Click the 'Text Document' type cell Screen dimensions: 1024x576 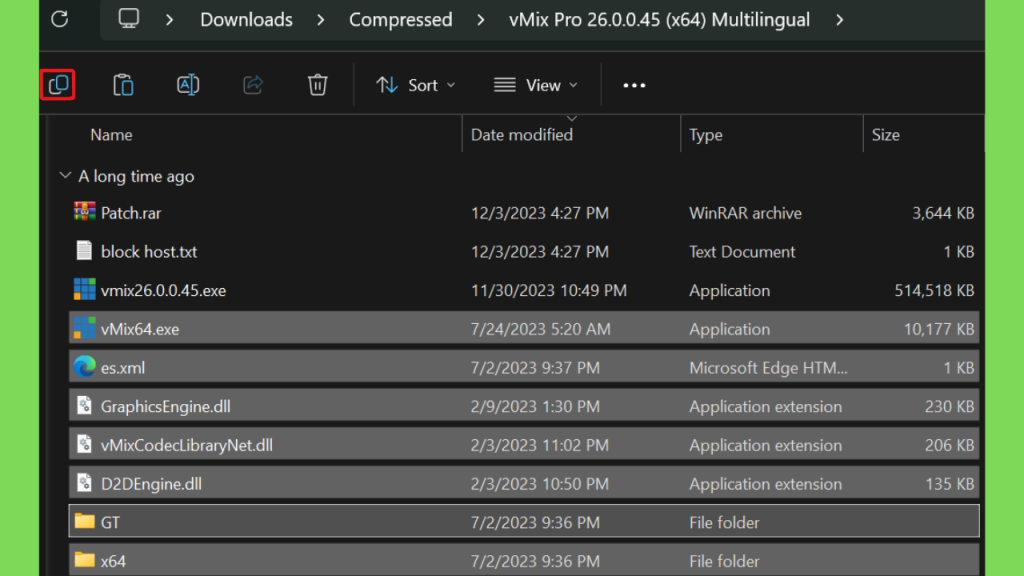(x=742, y=251)
